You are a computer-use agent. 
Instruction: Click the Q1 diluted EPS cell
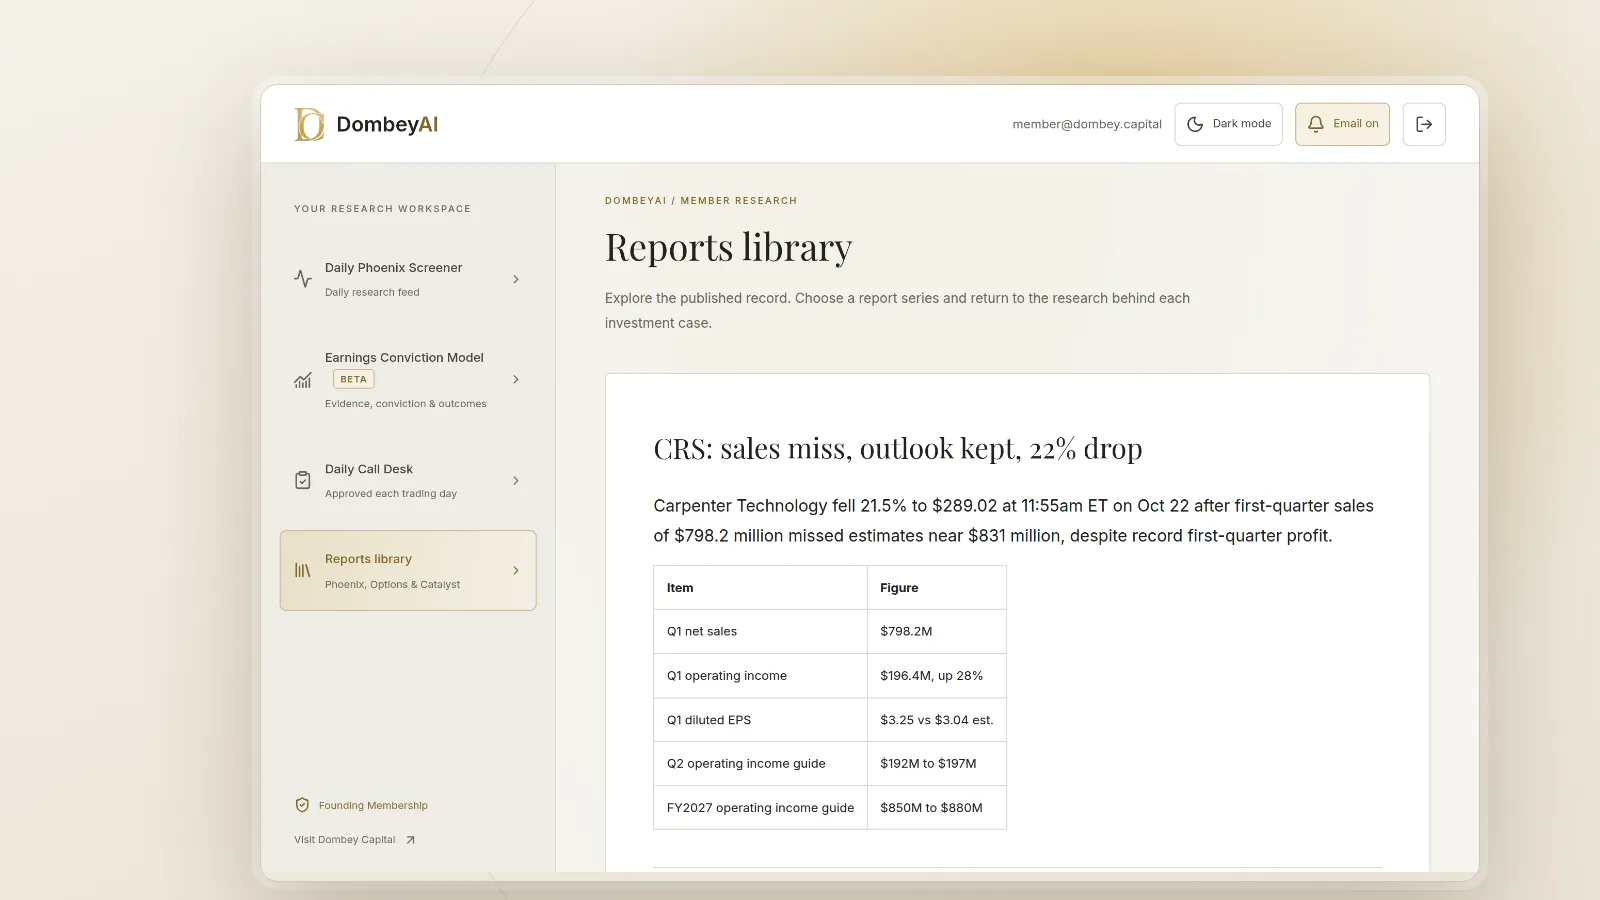point(760,720)
